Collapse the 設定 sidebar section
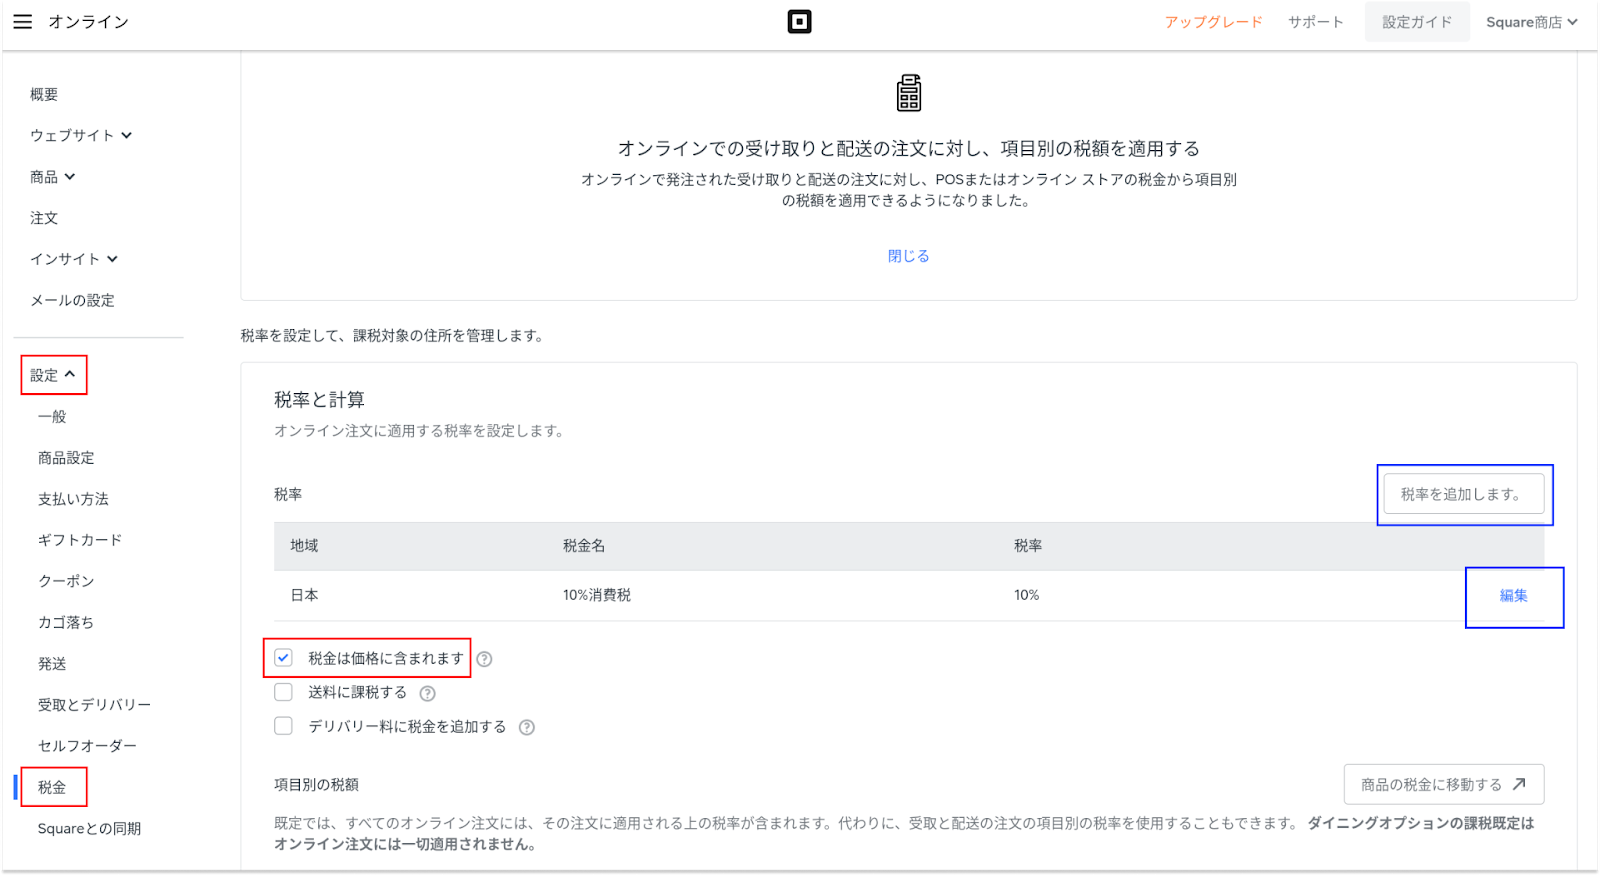The height and width of the screenshot is (875, 1600). tap(54, 375)
